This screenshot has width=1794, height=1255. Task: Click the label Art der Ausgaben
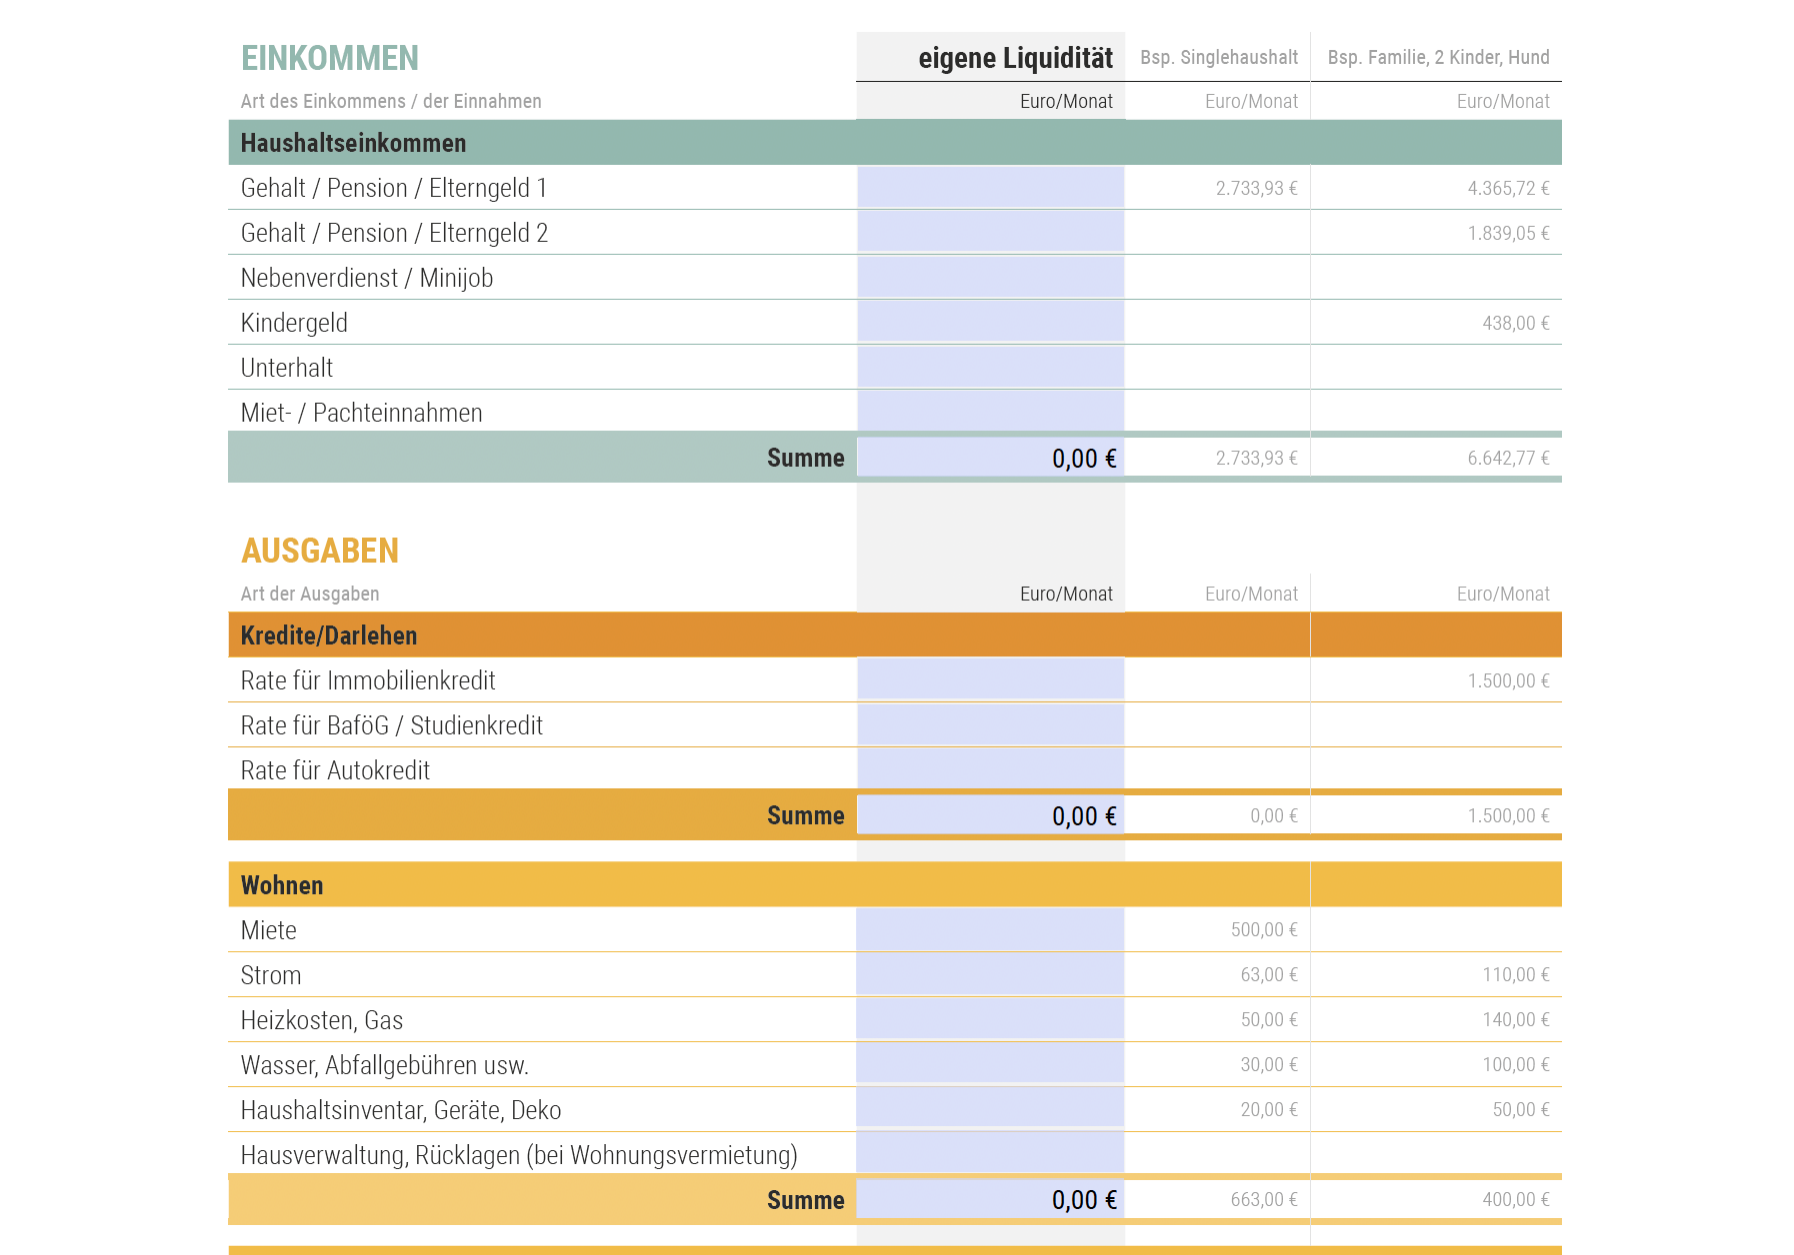(x=310, y=594)
